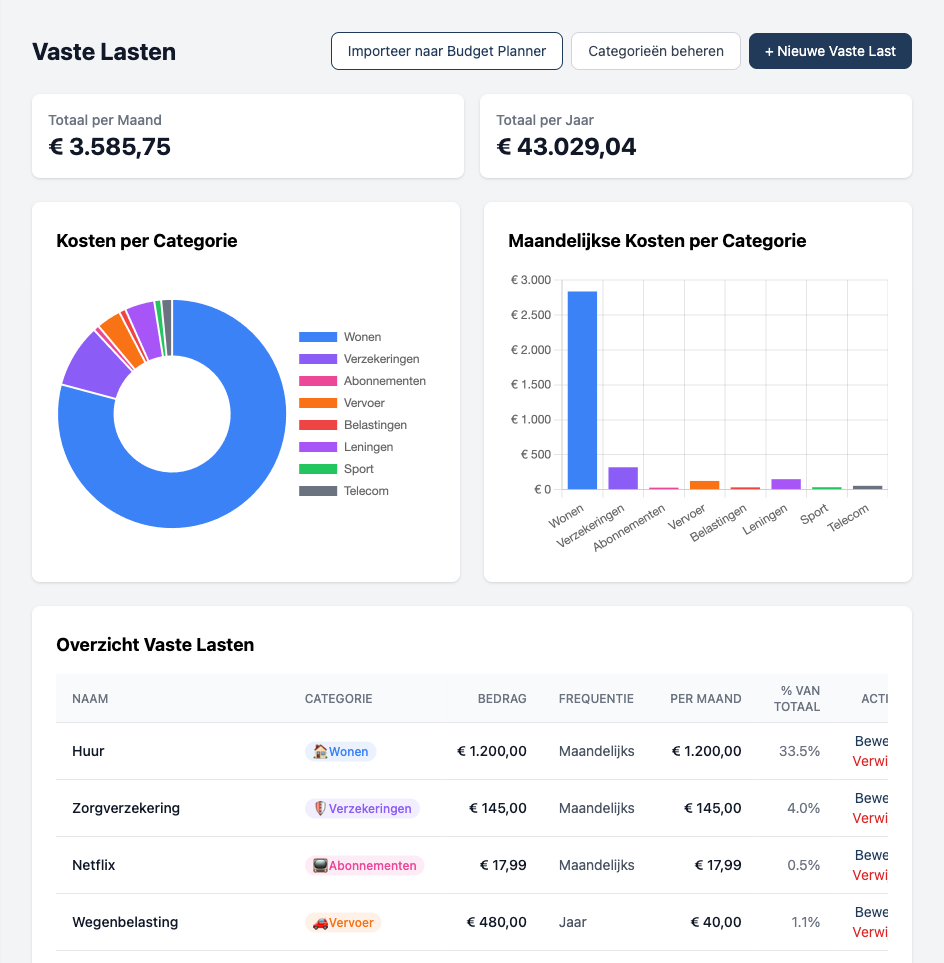This screenshot has width=944, height=963.
Task: Toggle the Abonnementen legend color swatch
Action: (x=318, y=381)
